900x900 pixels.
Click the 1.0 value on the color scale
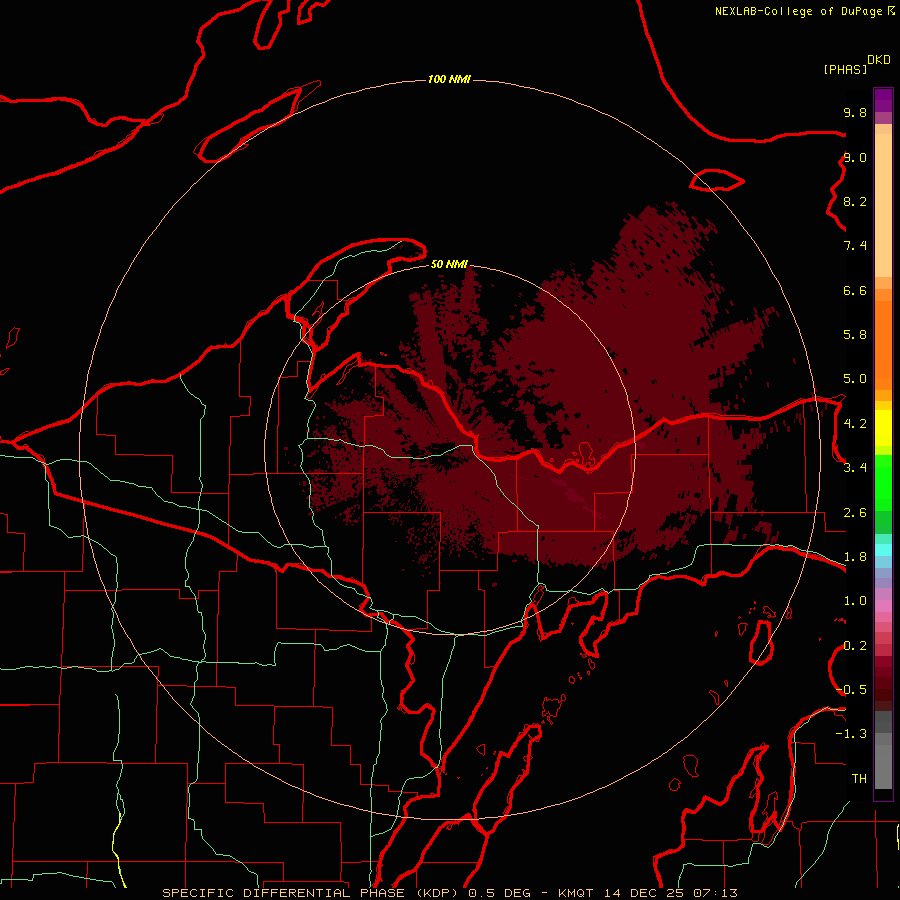point(855,601)
